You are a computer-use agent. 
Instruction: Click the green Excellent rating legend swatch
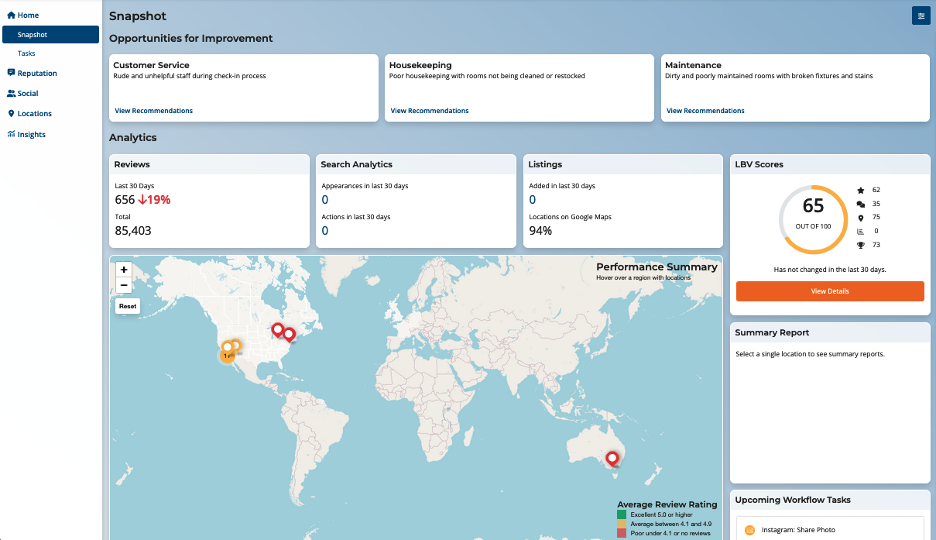click(621, 514)
